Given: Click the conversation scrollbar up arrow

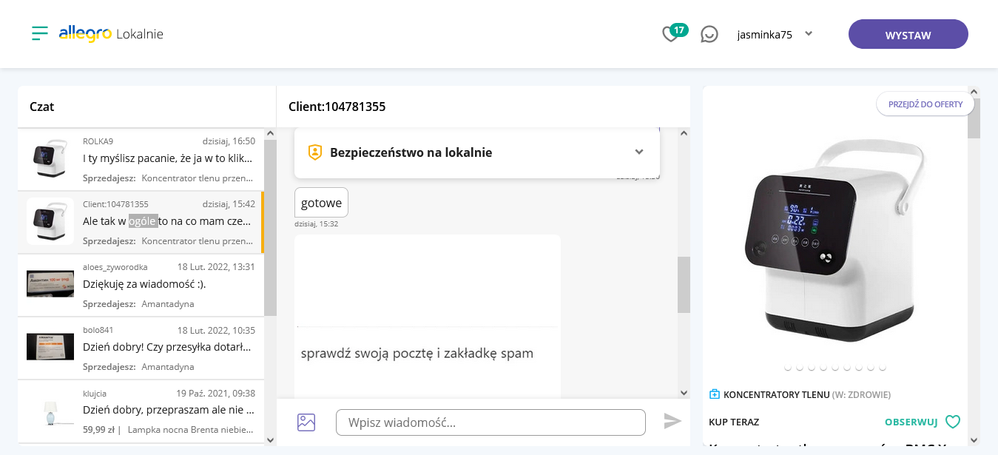Looking at the screenshot, I should coord(684,134).
